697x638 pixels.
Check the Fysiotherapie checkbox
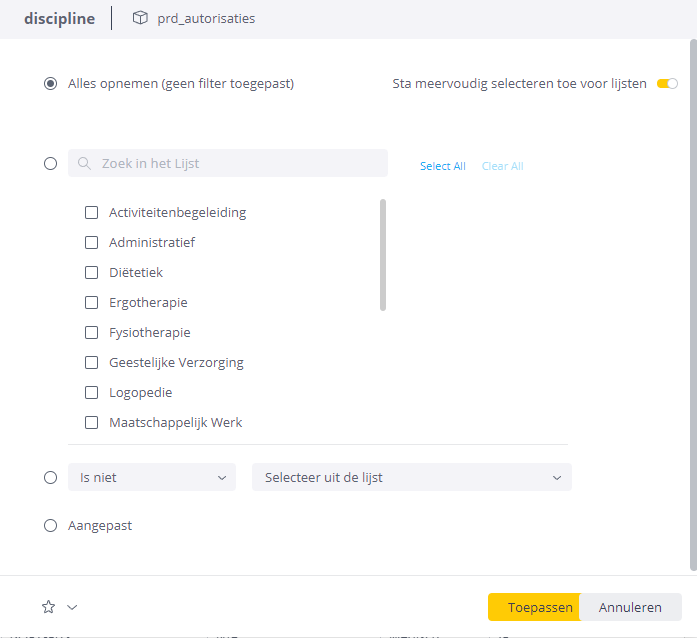(x=91, y=332)
